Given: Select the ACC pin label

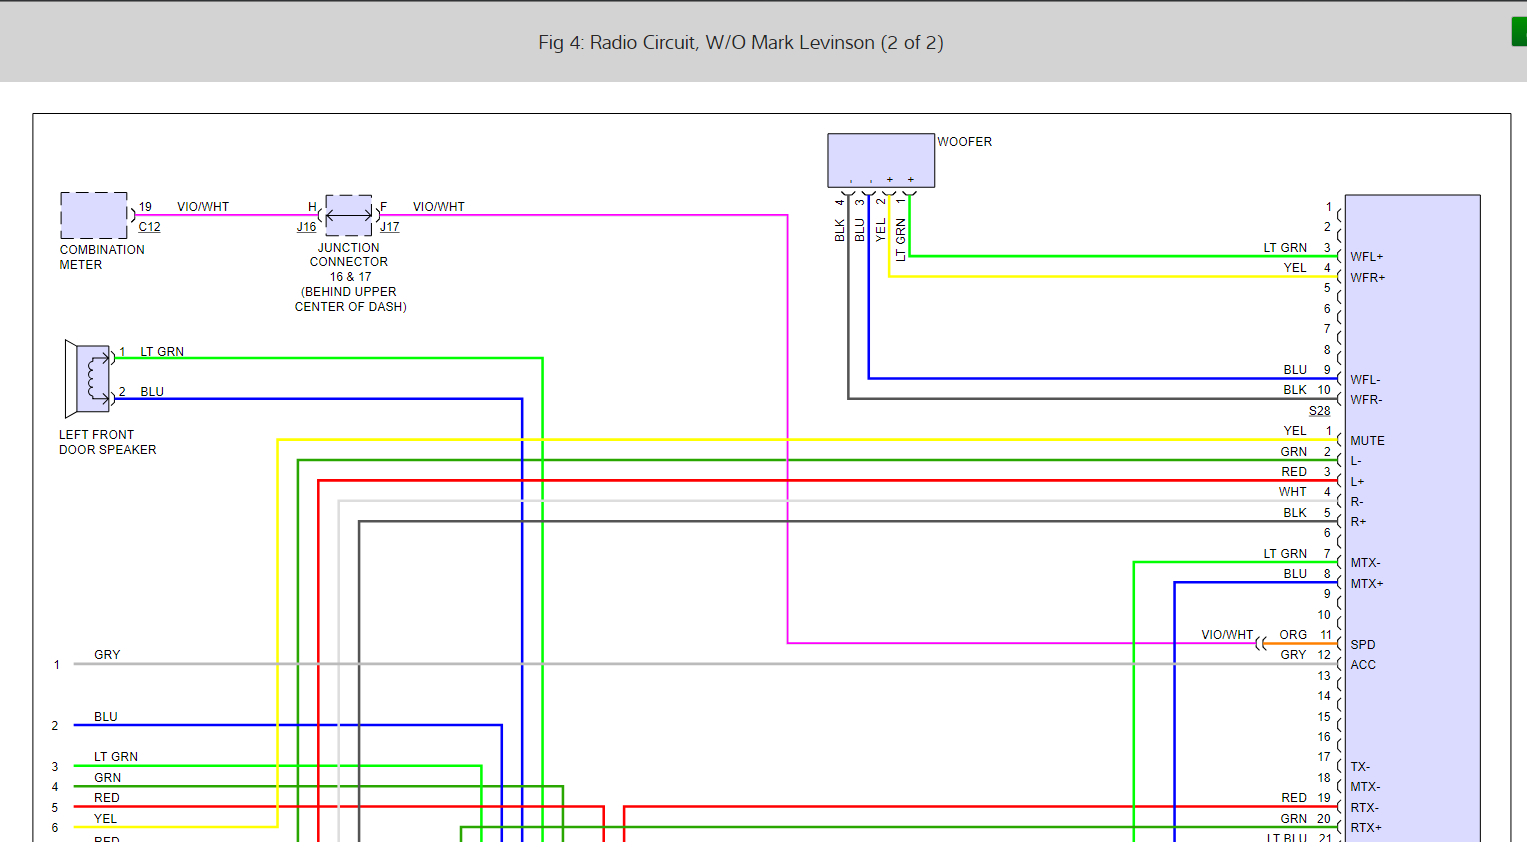Looking at the screenshot, I should (1363, 665).
